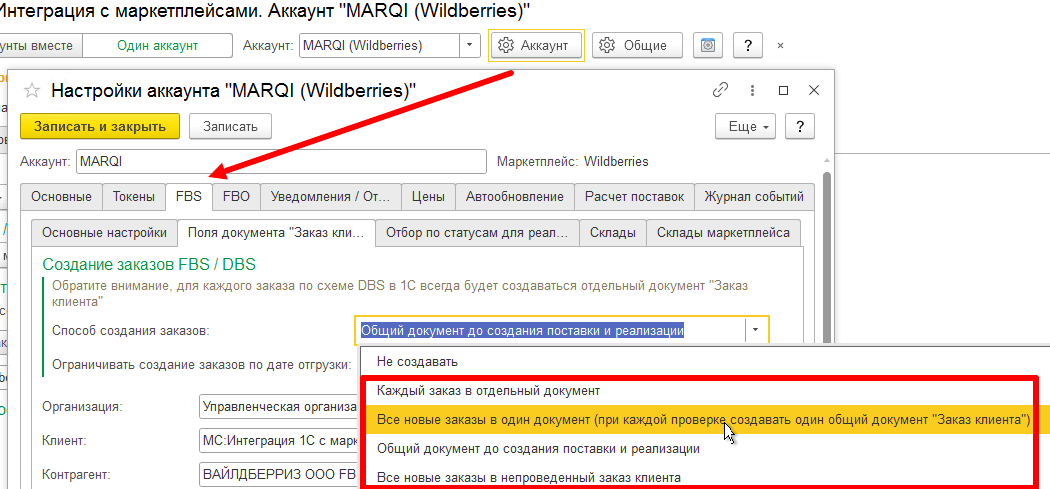This screenshot has height=489, width=1050.
Task: Open the Еще dropdown menu
Action: pyautogui.click(x=745, y=127)
